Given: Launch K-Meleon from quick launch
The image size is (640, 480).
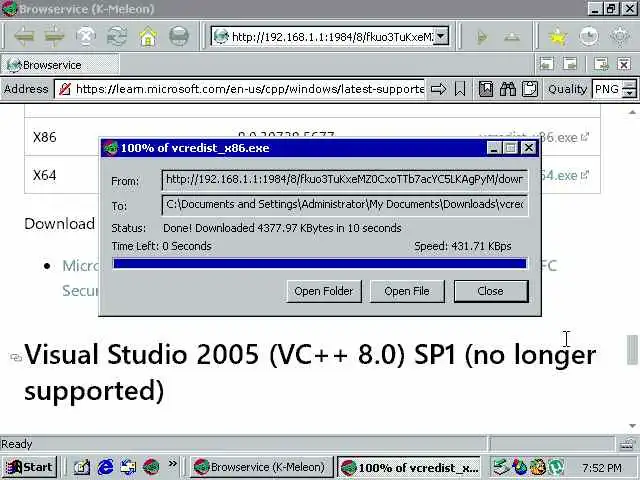Looking at the screenshot, I should [151, 467].
